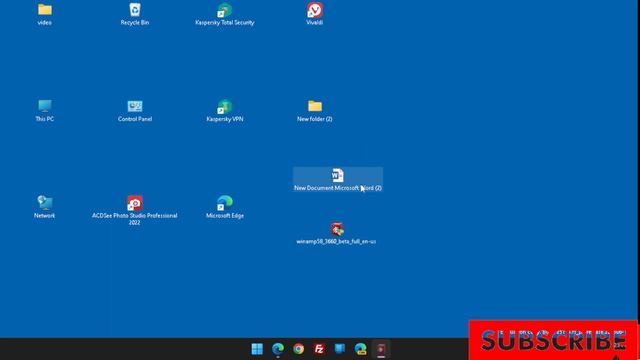Image resolution: width=640 pixels, height=360 pixels.
Task: Select the video folder on desktop
Action: pyautogui.click(x=44, y=14)
